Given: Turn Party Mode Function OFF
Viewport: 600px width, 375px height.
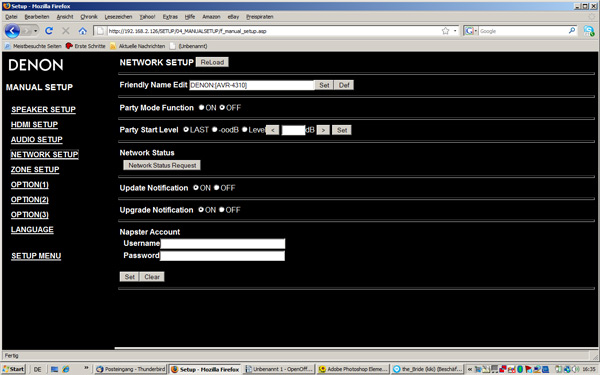Looking at the screenshot, I should (222, 108).
